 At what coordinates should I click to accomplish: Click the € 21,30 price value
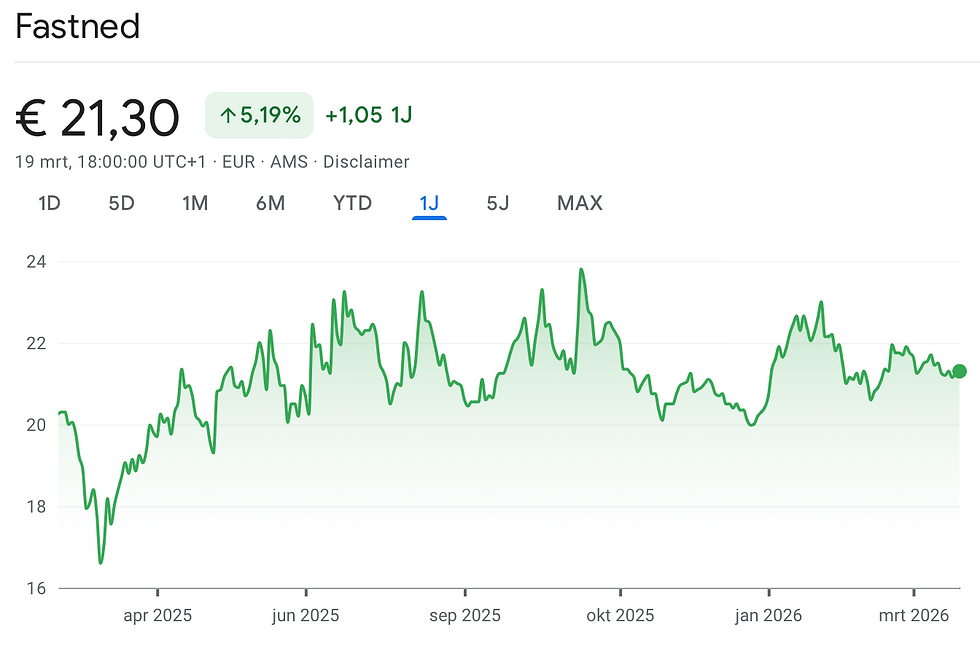(x=98, y=117)
